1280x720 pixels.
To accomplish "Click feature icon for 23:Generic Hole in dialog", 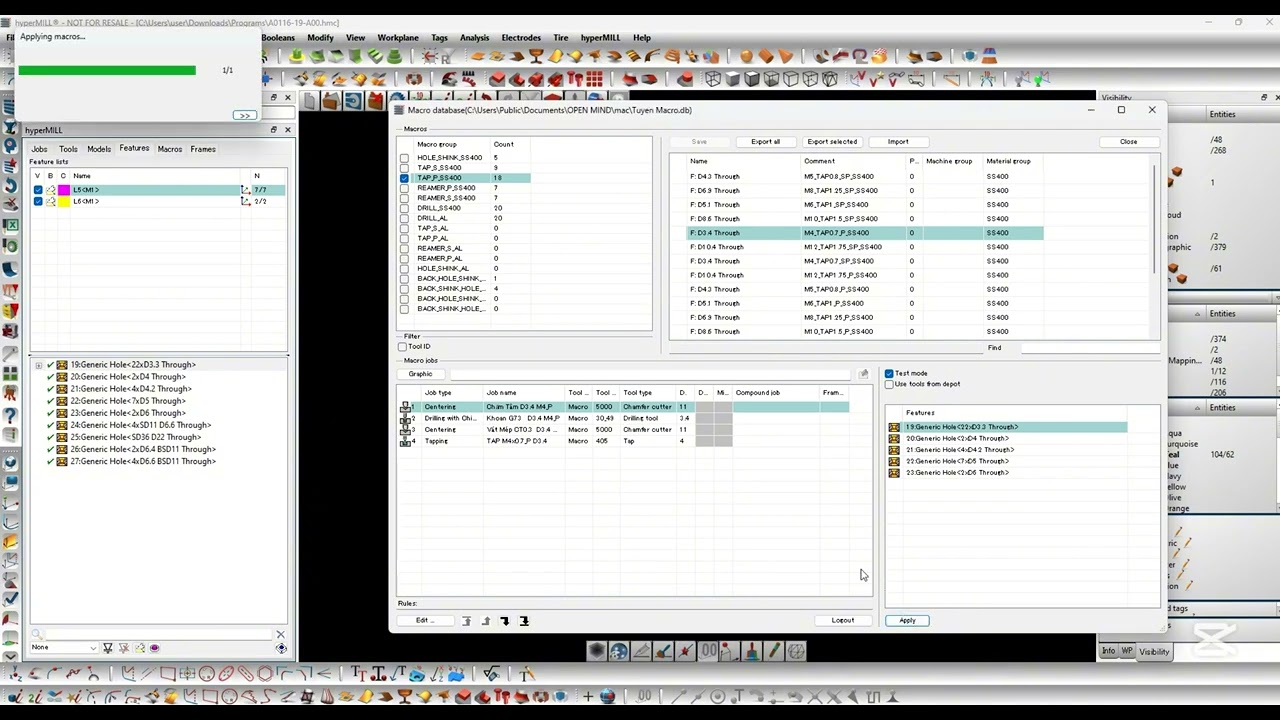I will point(894,473).
